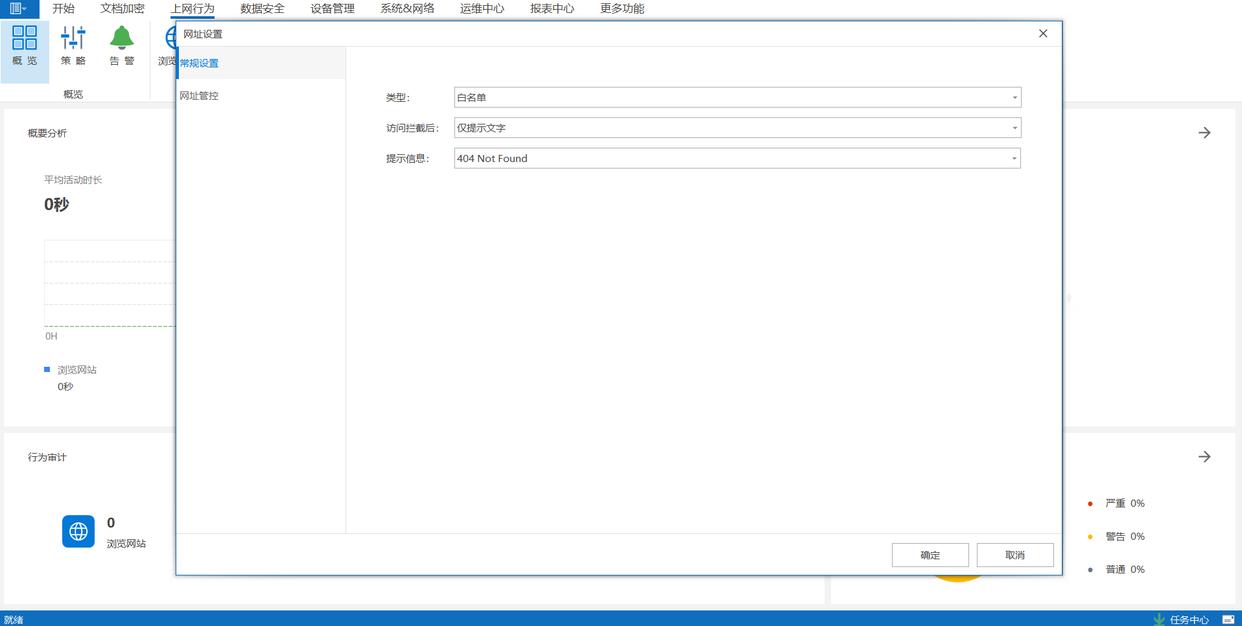
Task: Click the 浏览网站 globe icon in 行为审计
Action: [x=78, y=531]
